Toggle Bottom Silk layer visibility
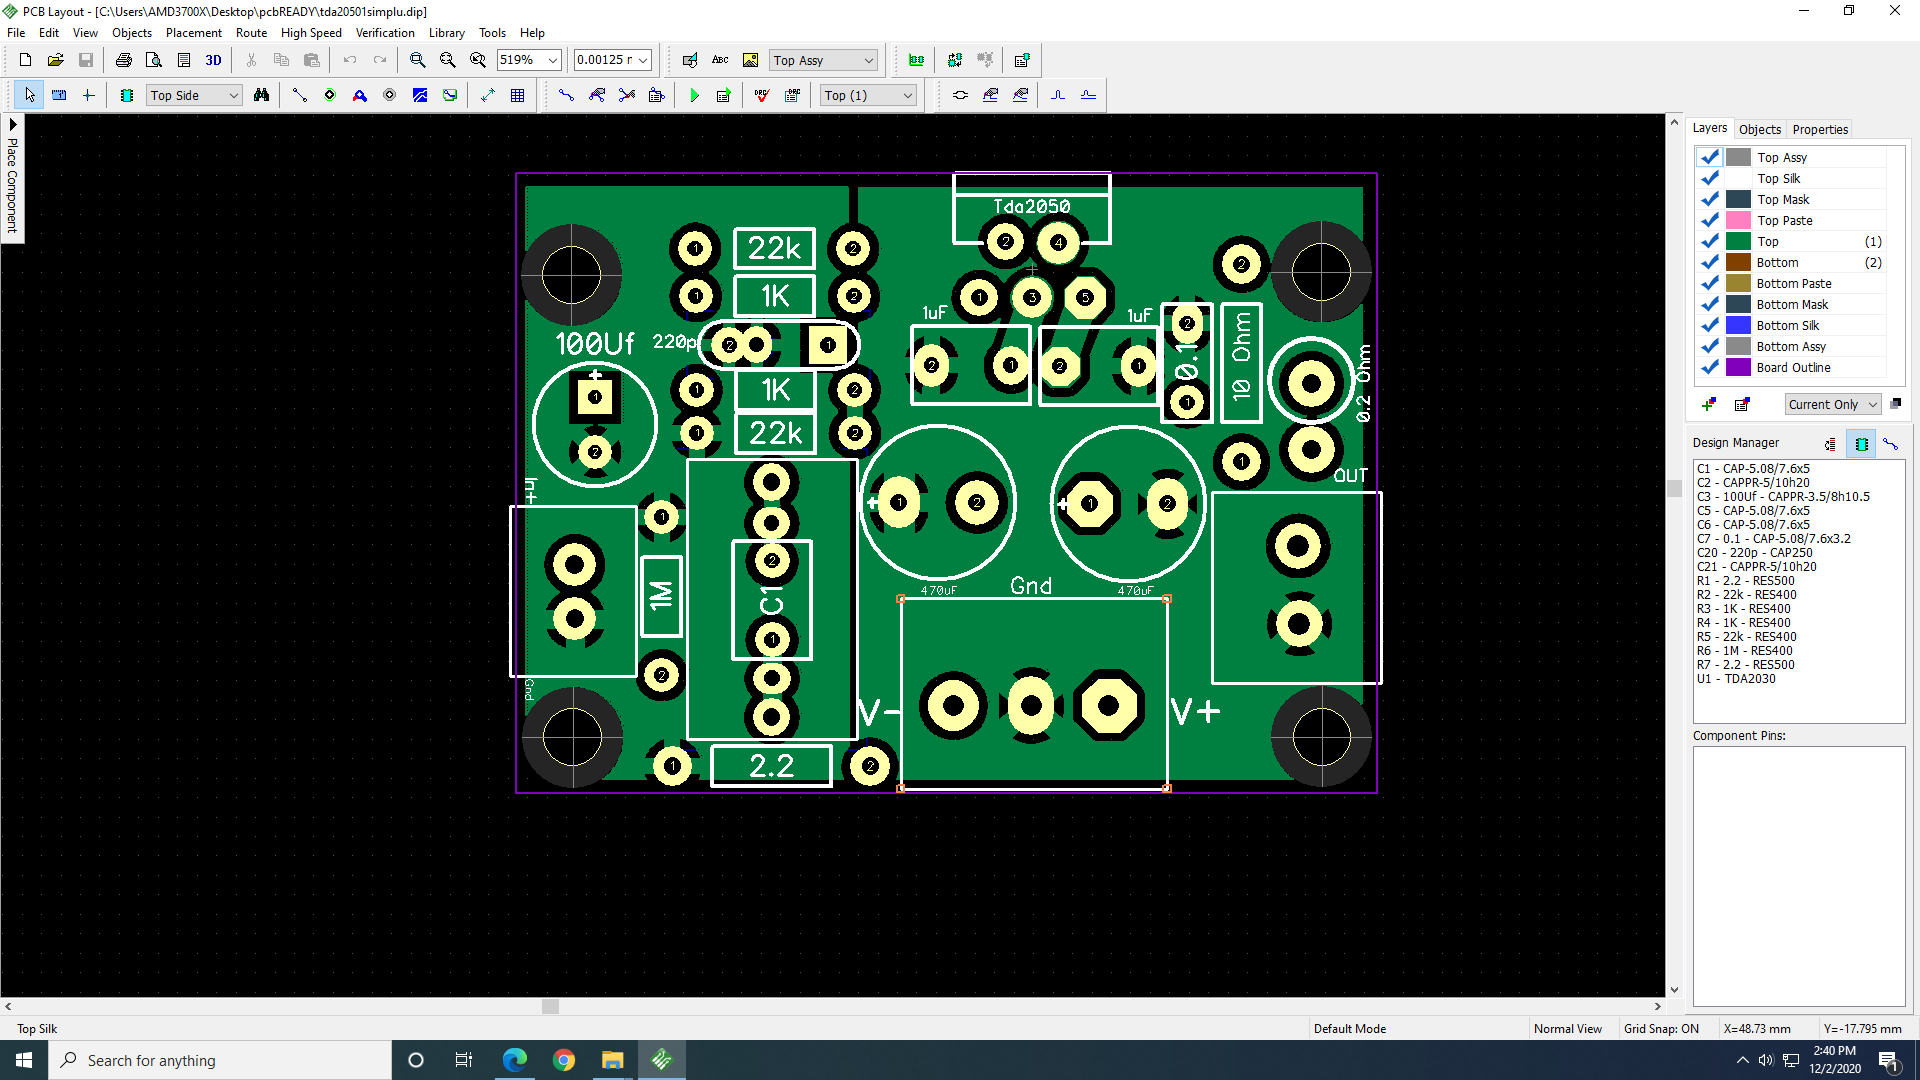Screen dimensions: 1920x1080 click(1710, 325)
